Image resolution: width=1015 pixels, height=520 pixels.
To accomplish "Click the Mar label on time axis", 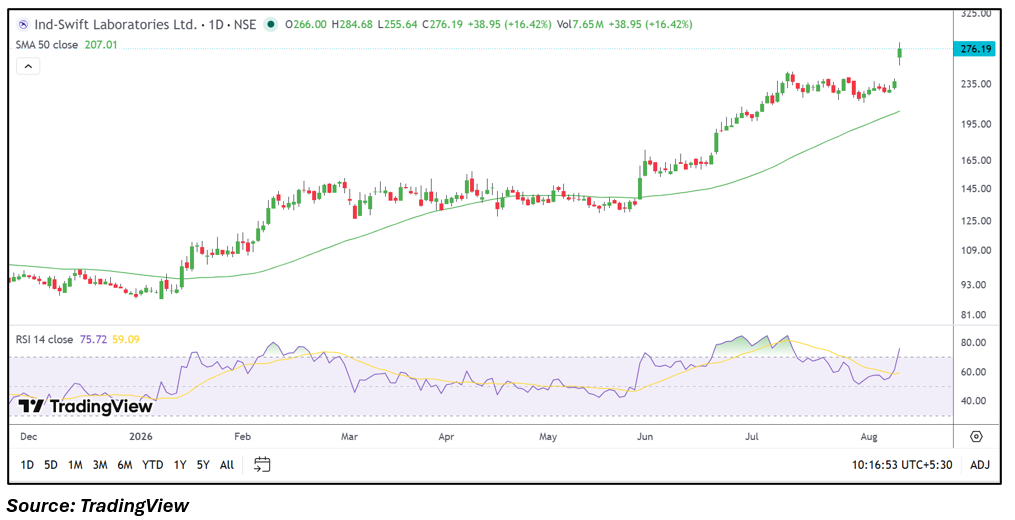I will (350, 436).
